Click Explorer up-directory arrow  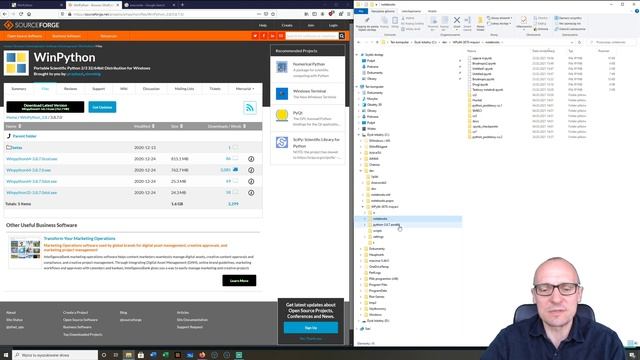click(x=377, y=42)
